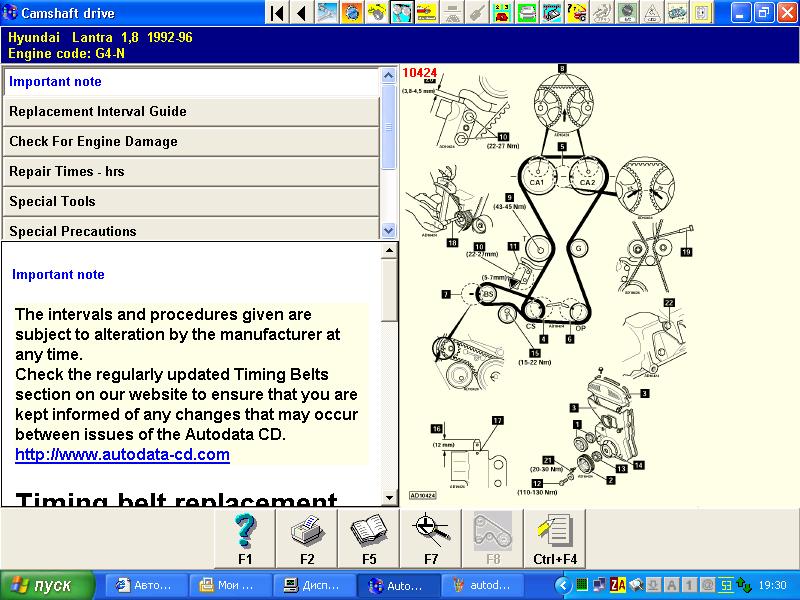Open the question mark red car icon
Viewport: 800px width, 600px height.
[x=577, y=12]
